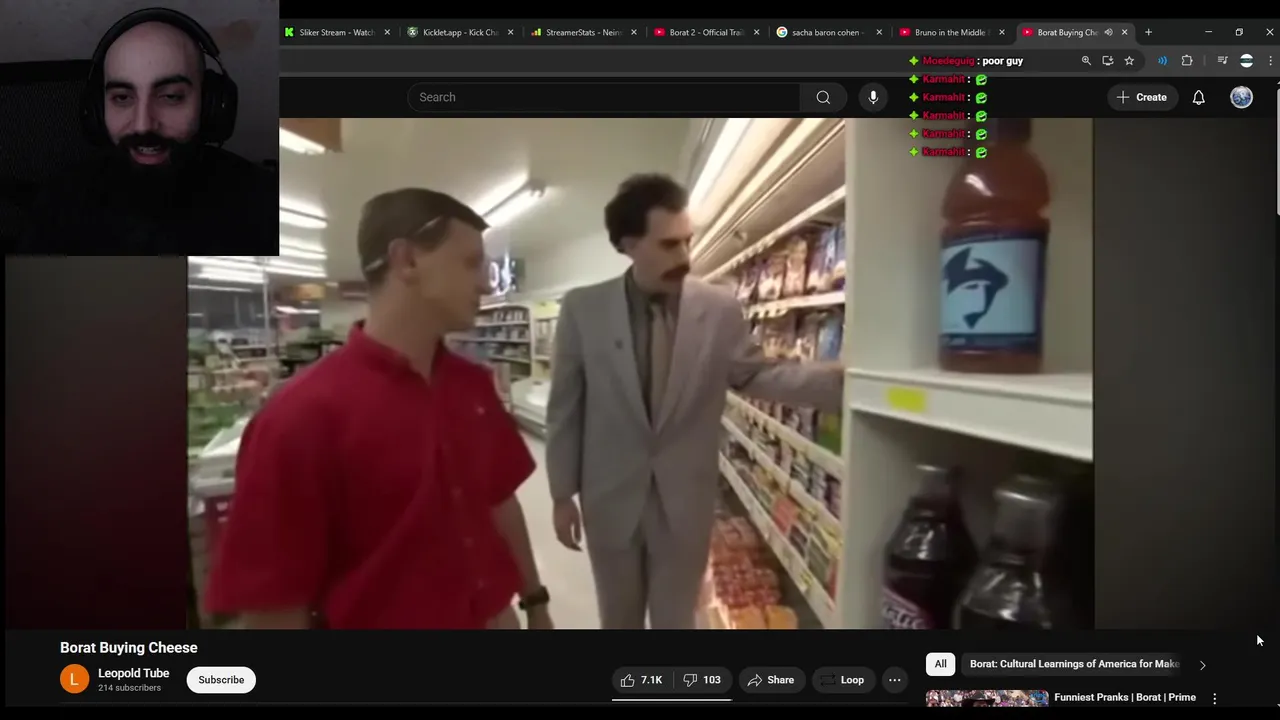This screenshot has height=720, width=1280.
Task: Click the YouTube Create button
Action: coord(1142,97)
